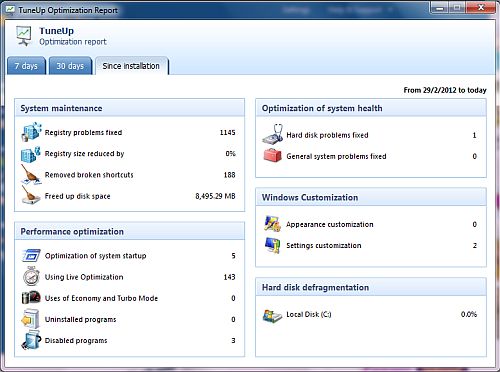Viewport: 500px width, 372px height.
Task: Click the 8,495.29 MB value
Action: 215,196
